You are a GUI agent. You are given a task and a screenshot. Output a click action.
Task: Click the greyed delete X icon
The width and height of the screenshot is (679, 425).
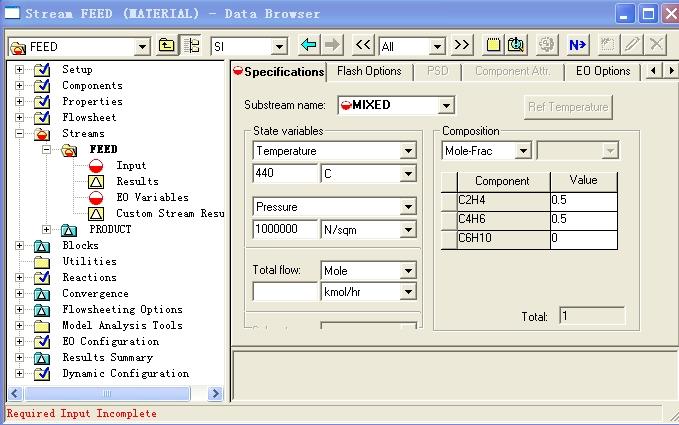click(x=656, y=45)
